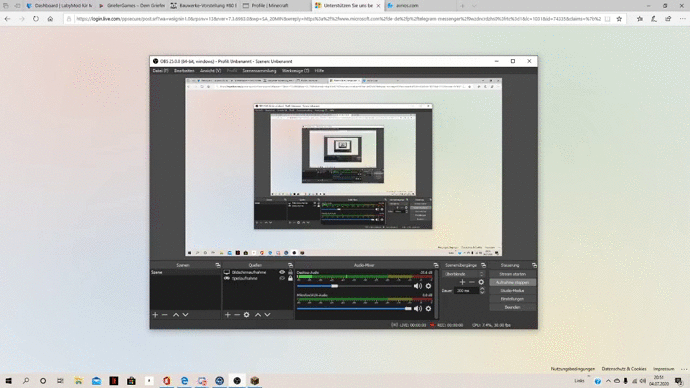Pop out the Audio-Mixer dock icon
Screen dimensions: 690x388
click(436, 265)
